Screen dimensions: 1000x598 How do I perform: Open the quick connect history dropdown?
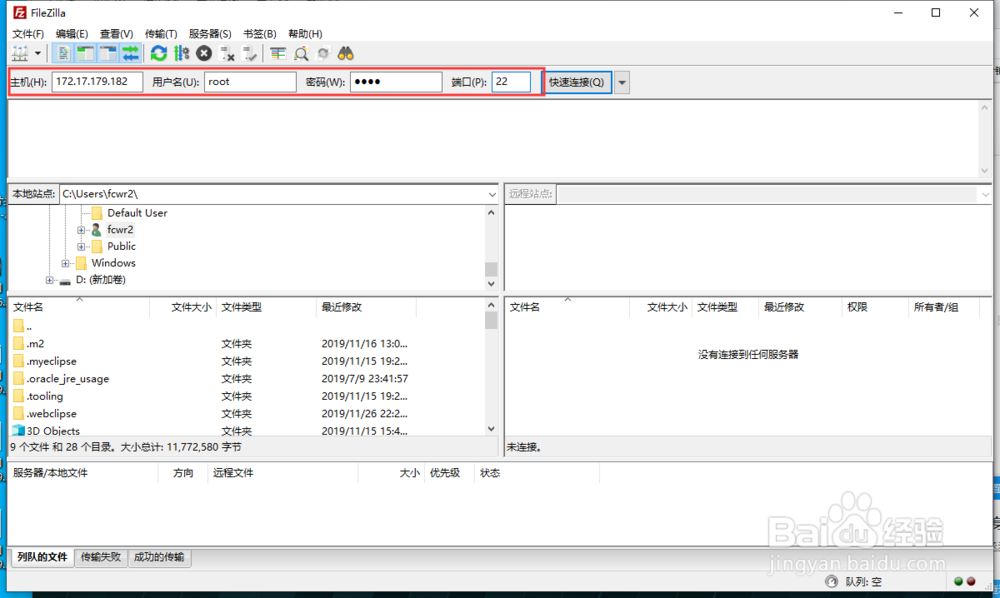622,82
